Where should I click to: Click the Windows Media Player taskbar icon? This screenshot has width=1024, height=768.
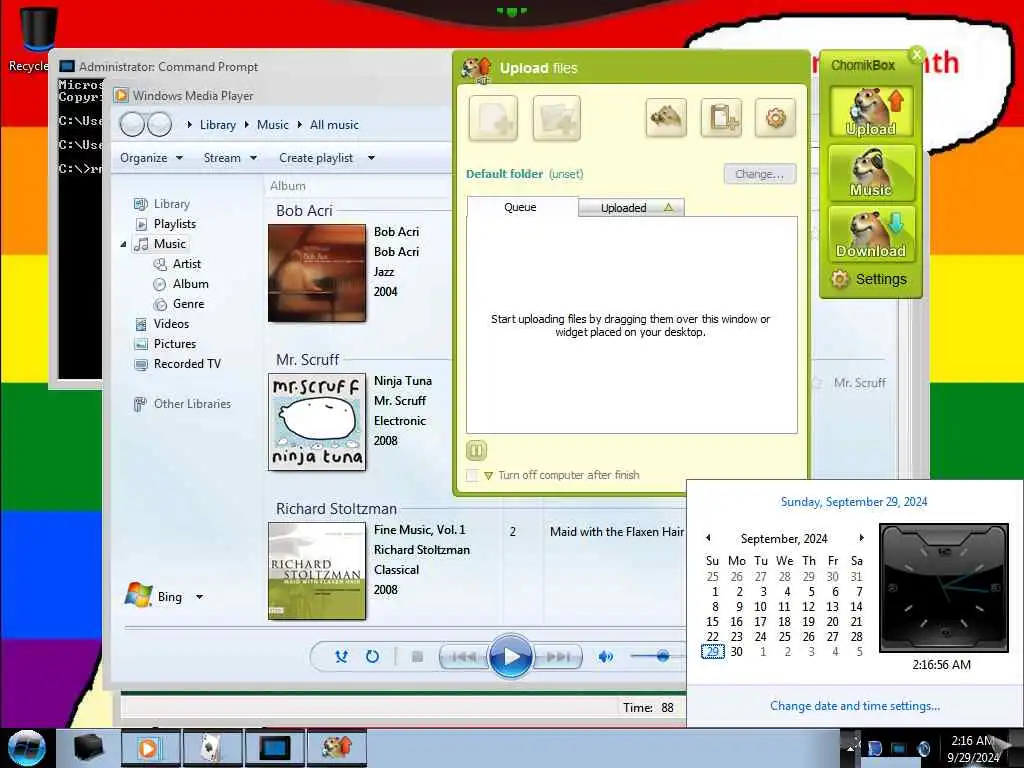pyautogui.click(x=150, y=748)
